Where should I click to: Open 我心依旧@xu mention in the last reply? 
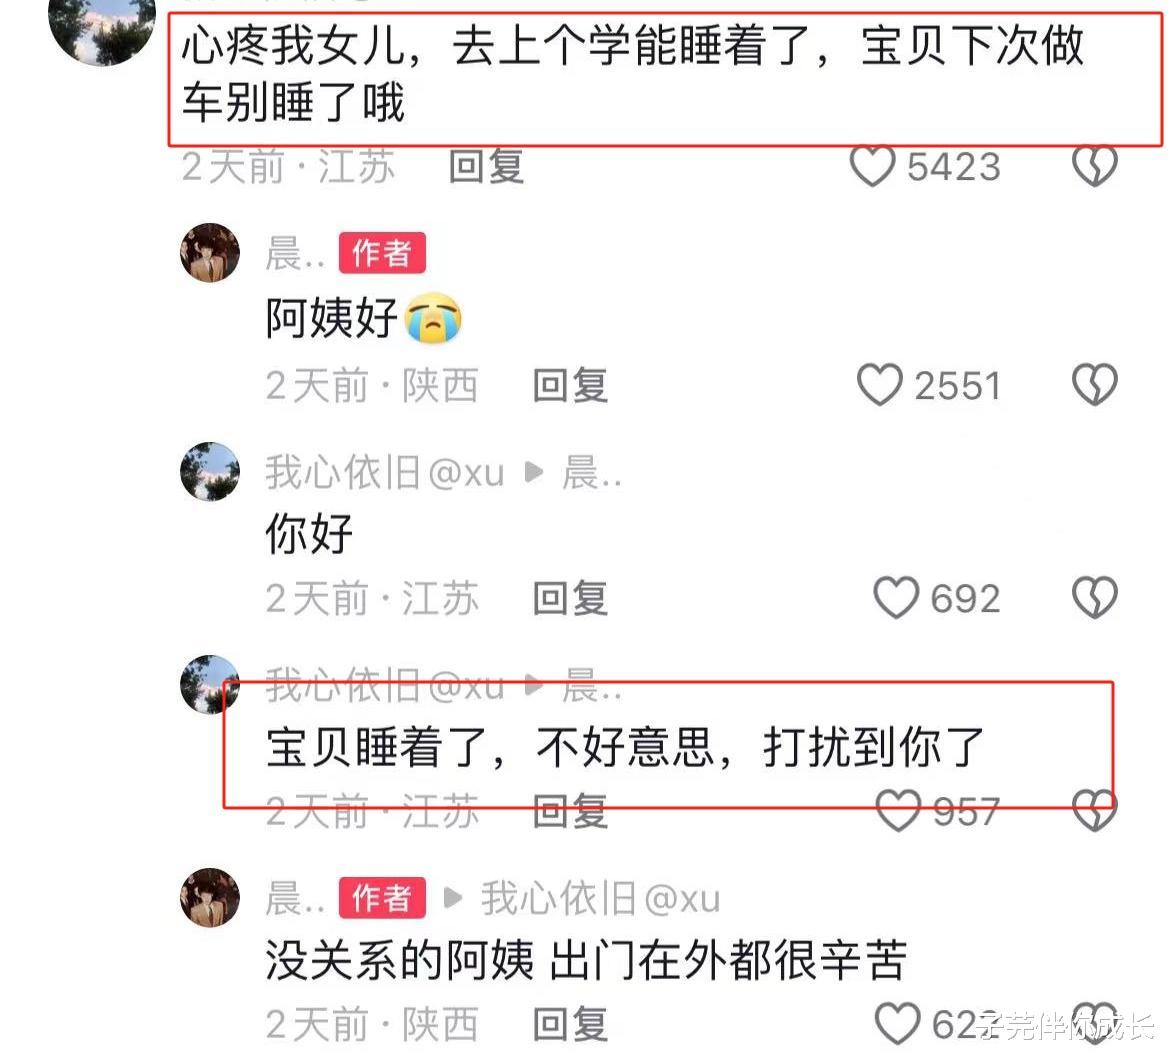tap(601, 898)
